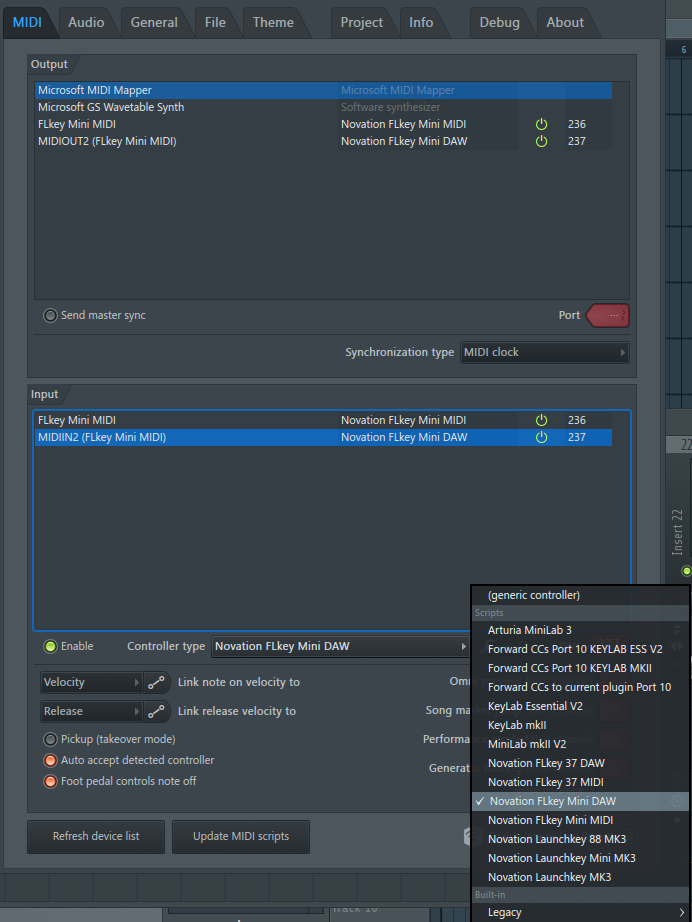Open the Info tab
Image resolution: width=692 pixels, height=922 pixels.
pos(421,22)
